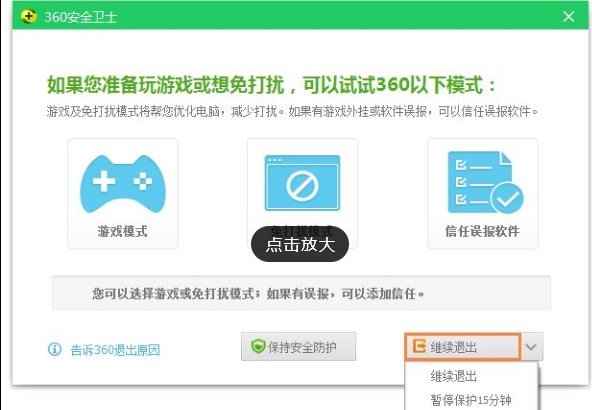Click the 360安全卫士 logo icon in title bar
This screenshot has width=592, height=410.
pos(29,16)
